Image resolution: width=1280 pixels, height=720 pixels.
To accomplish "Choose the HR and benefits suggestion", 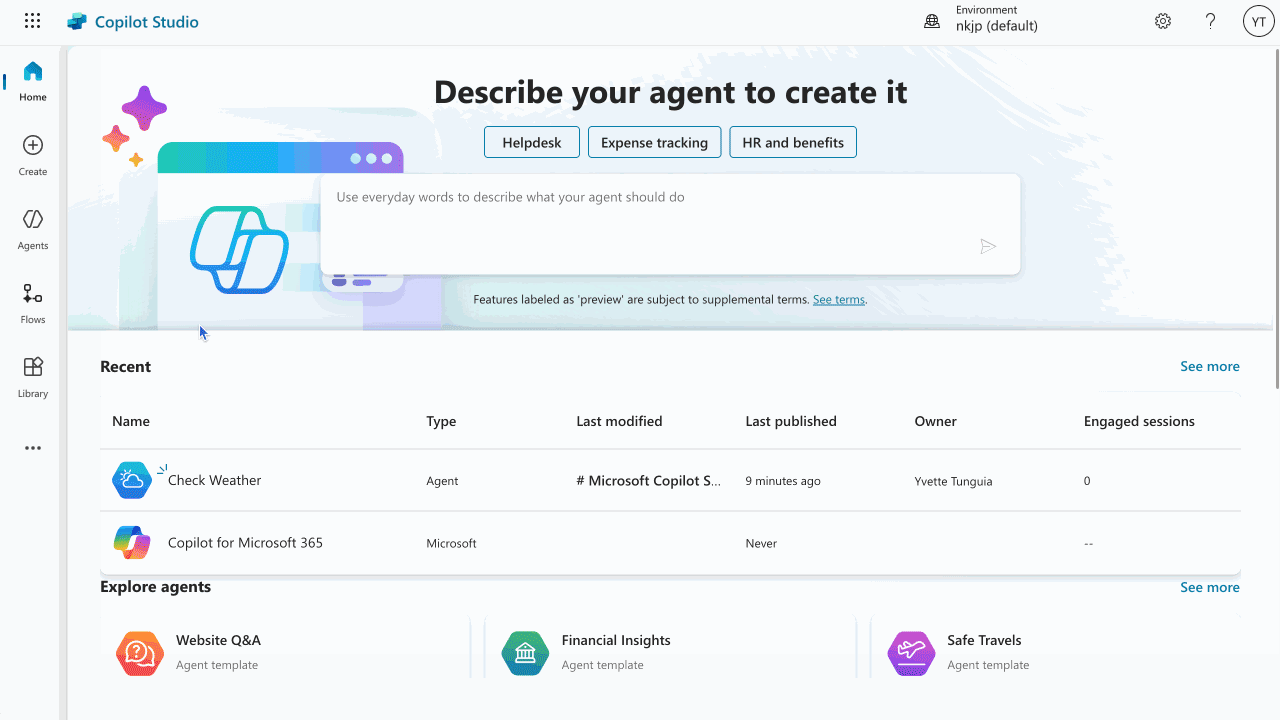I will (x=793, y=142).
